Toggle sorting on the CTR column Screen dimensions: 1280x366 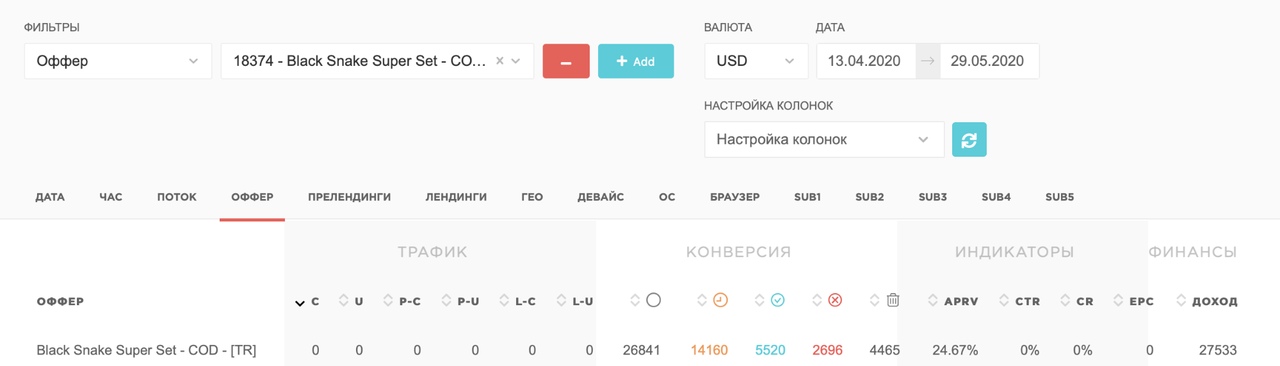[1027, 301]
